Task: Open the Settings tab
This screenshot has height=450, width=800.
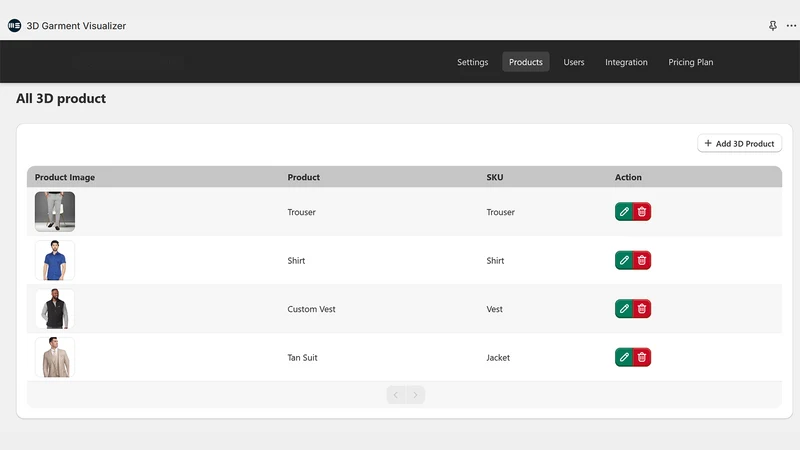Action: [x=472, y=62]
